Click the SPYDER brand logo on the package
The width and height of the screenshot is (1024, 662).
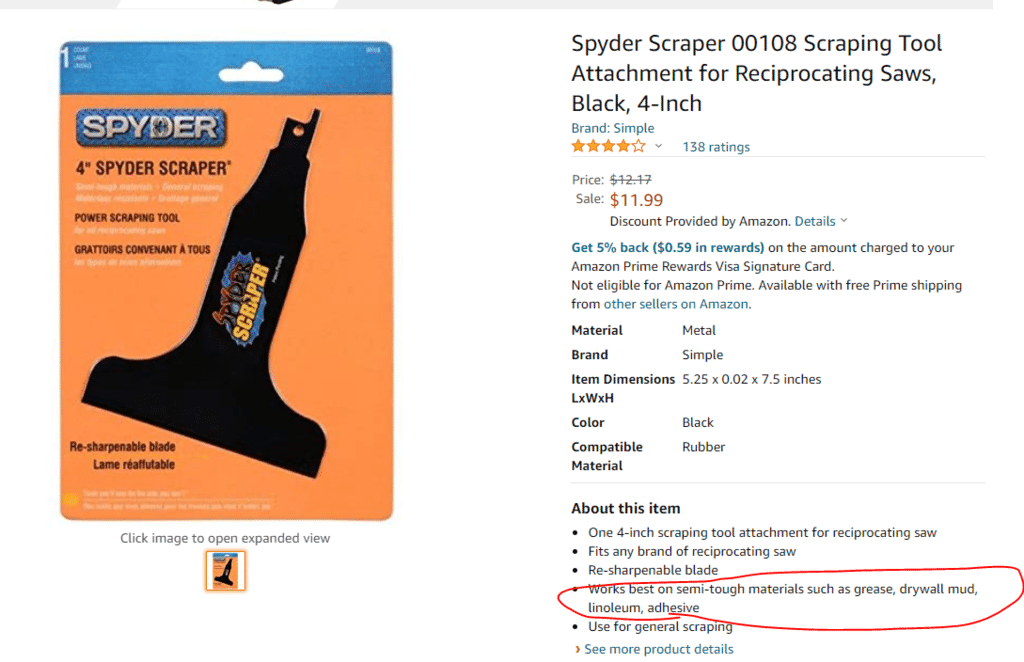click(150, 127)
